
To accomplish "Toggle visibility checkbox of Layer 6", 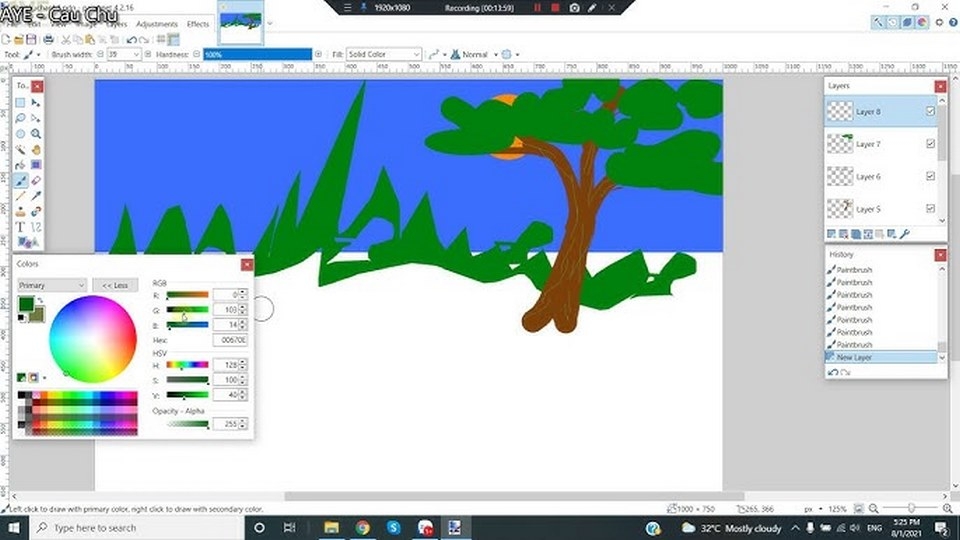I will pos(931,176).
